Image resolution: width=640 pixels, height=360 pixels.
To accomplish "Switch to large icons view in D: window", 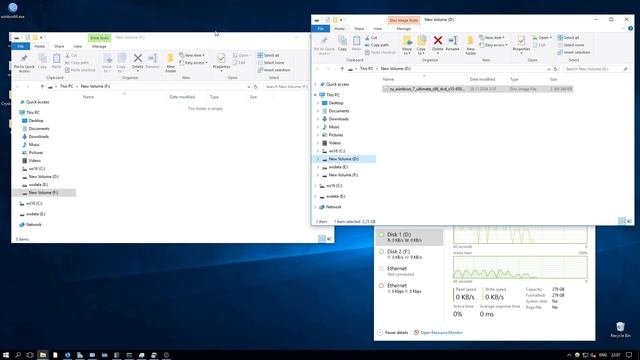I will pyautogui.click(x=629, y=221).
